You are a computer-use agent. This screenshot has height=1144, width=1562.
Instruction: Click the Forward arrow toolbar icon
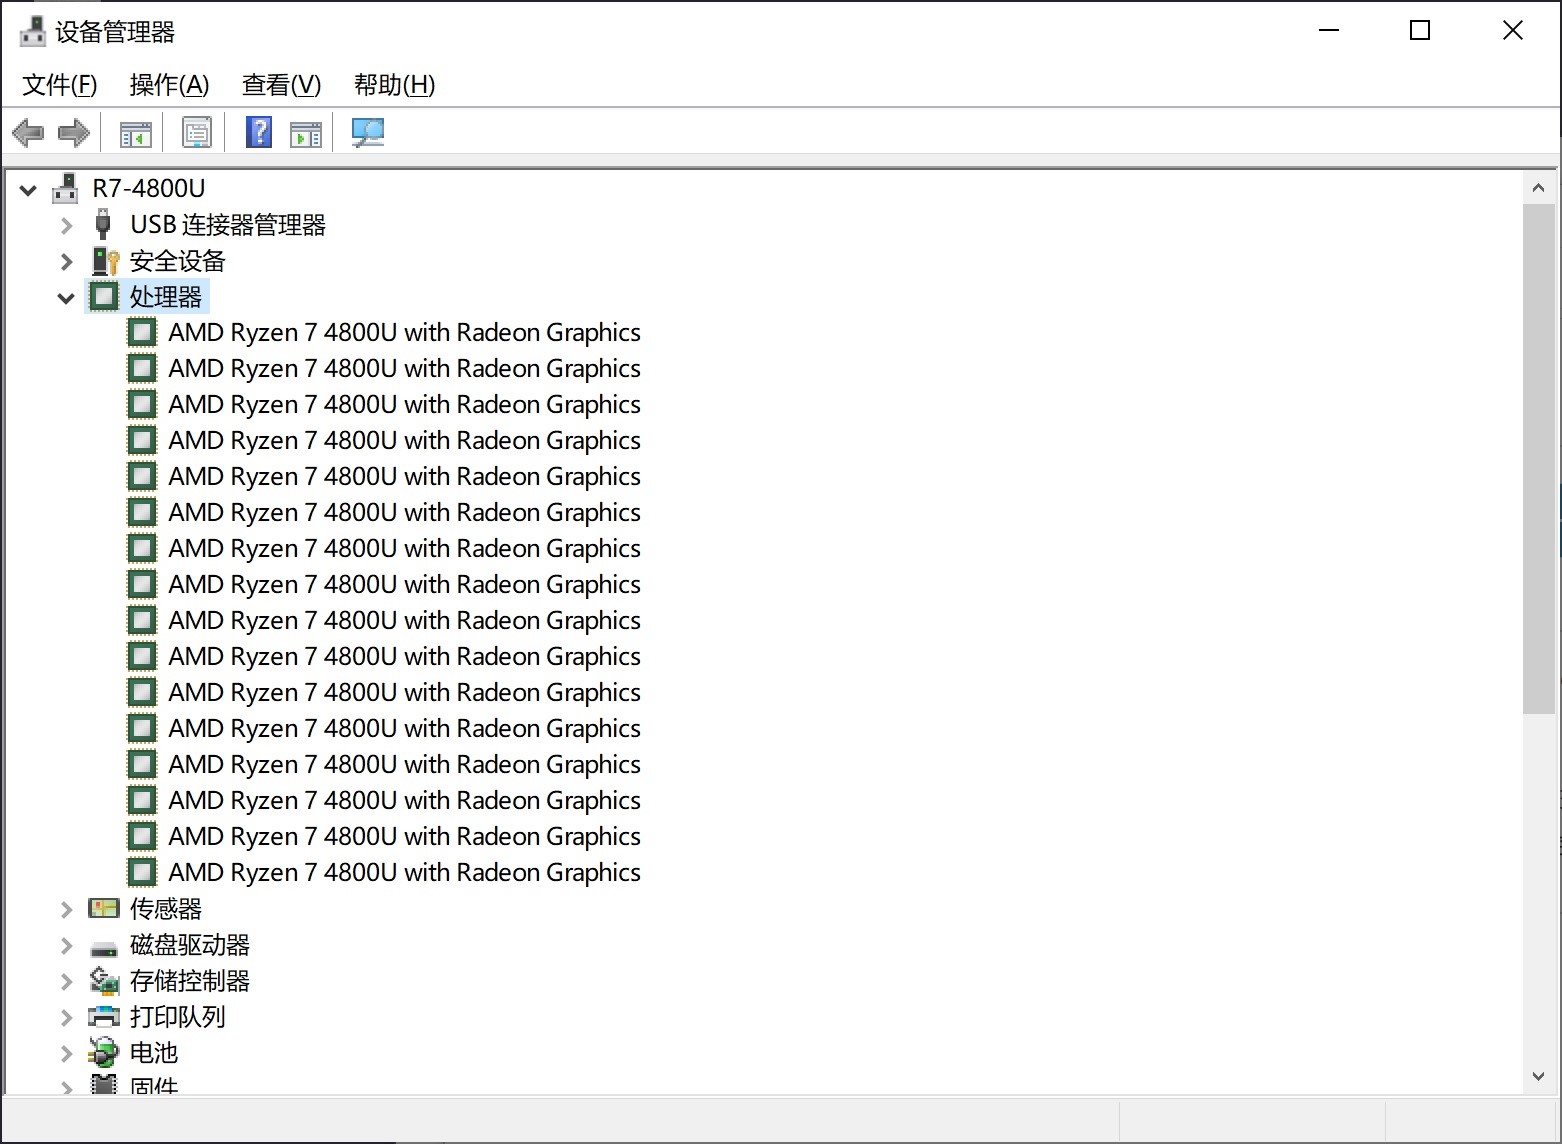tap(74, 132)
